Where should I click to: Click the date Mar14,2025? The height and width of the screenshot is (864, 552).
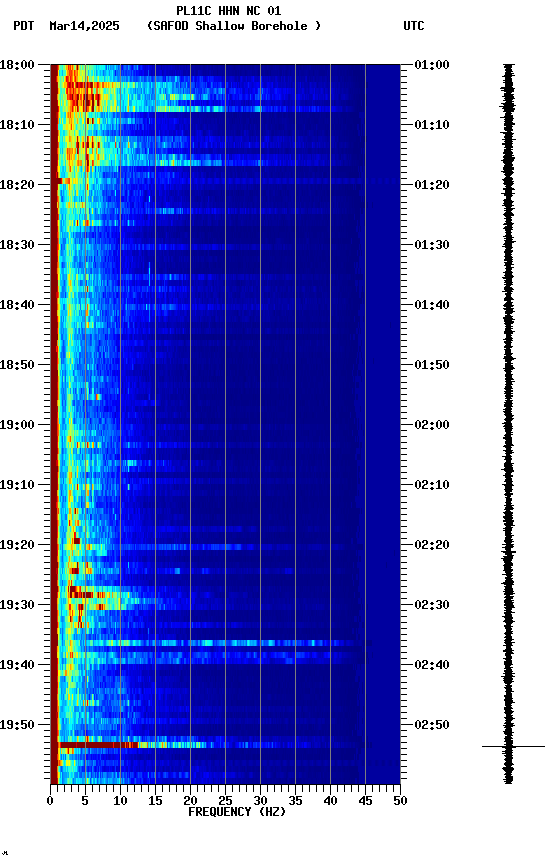coord(84,26)
